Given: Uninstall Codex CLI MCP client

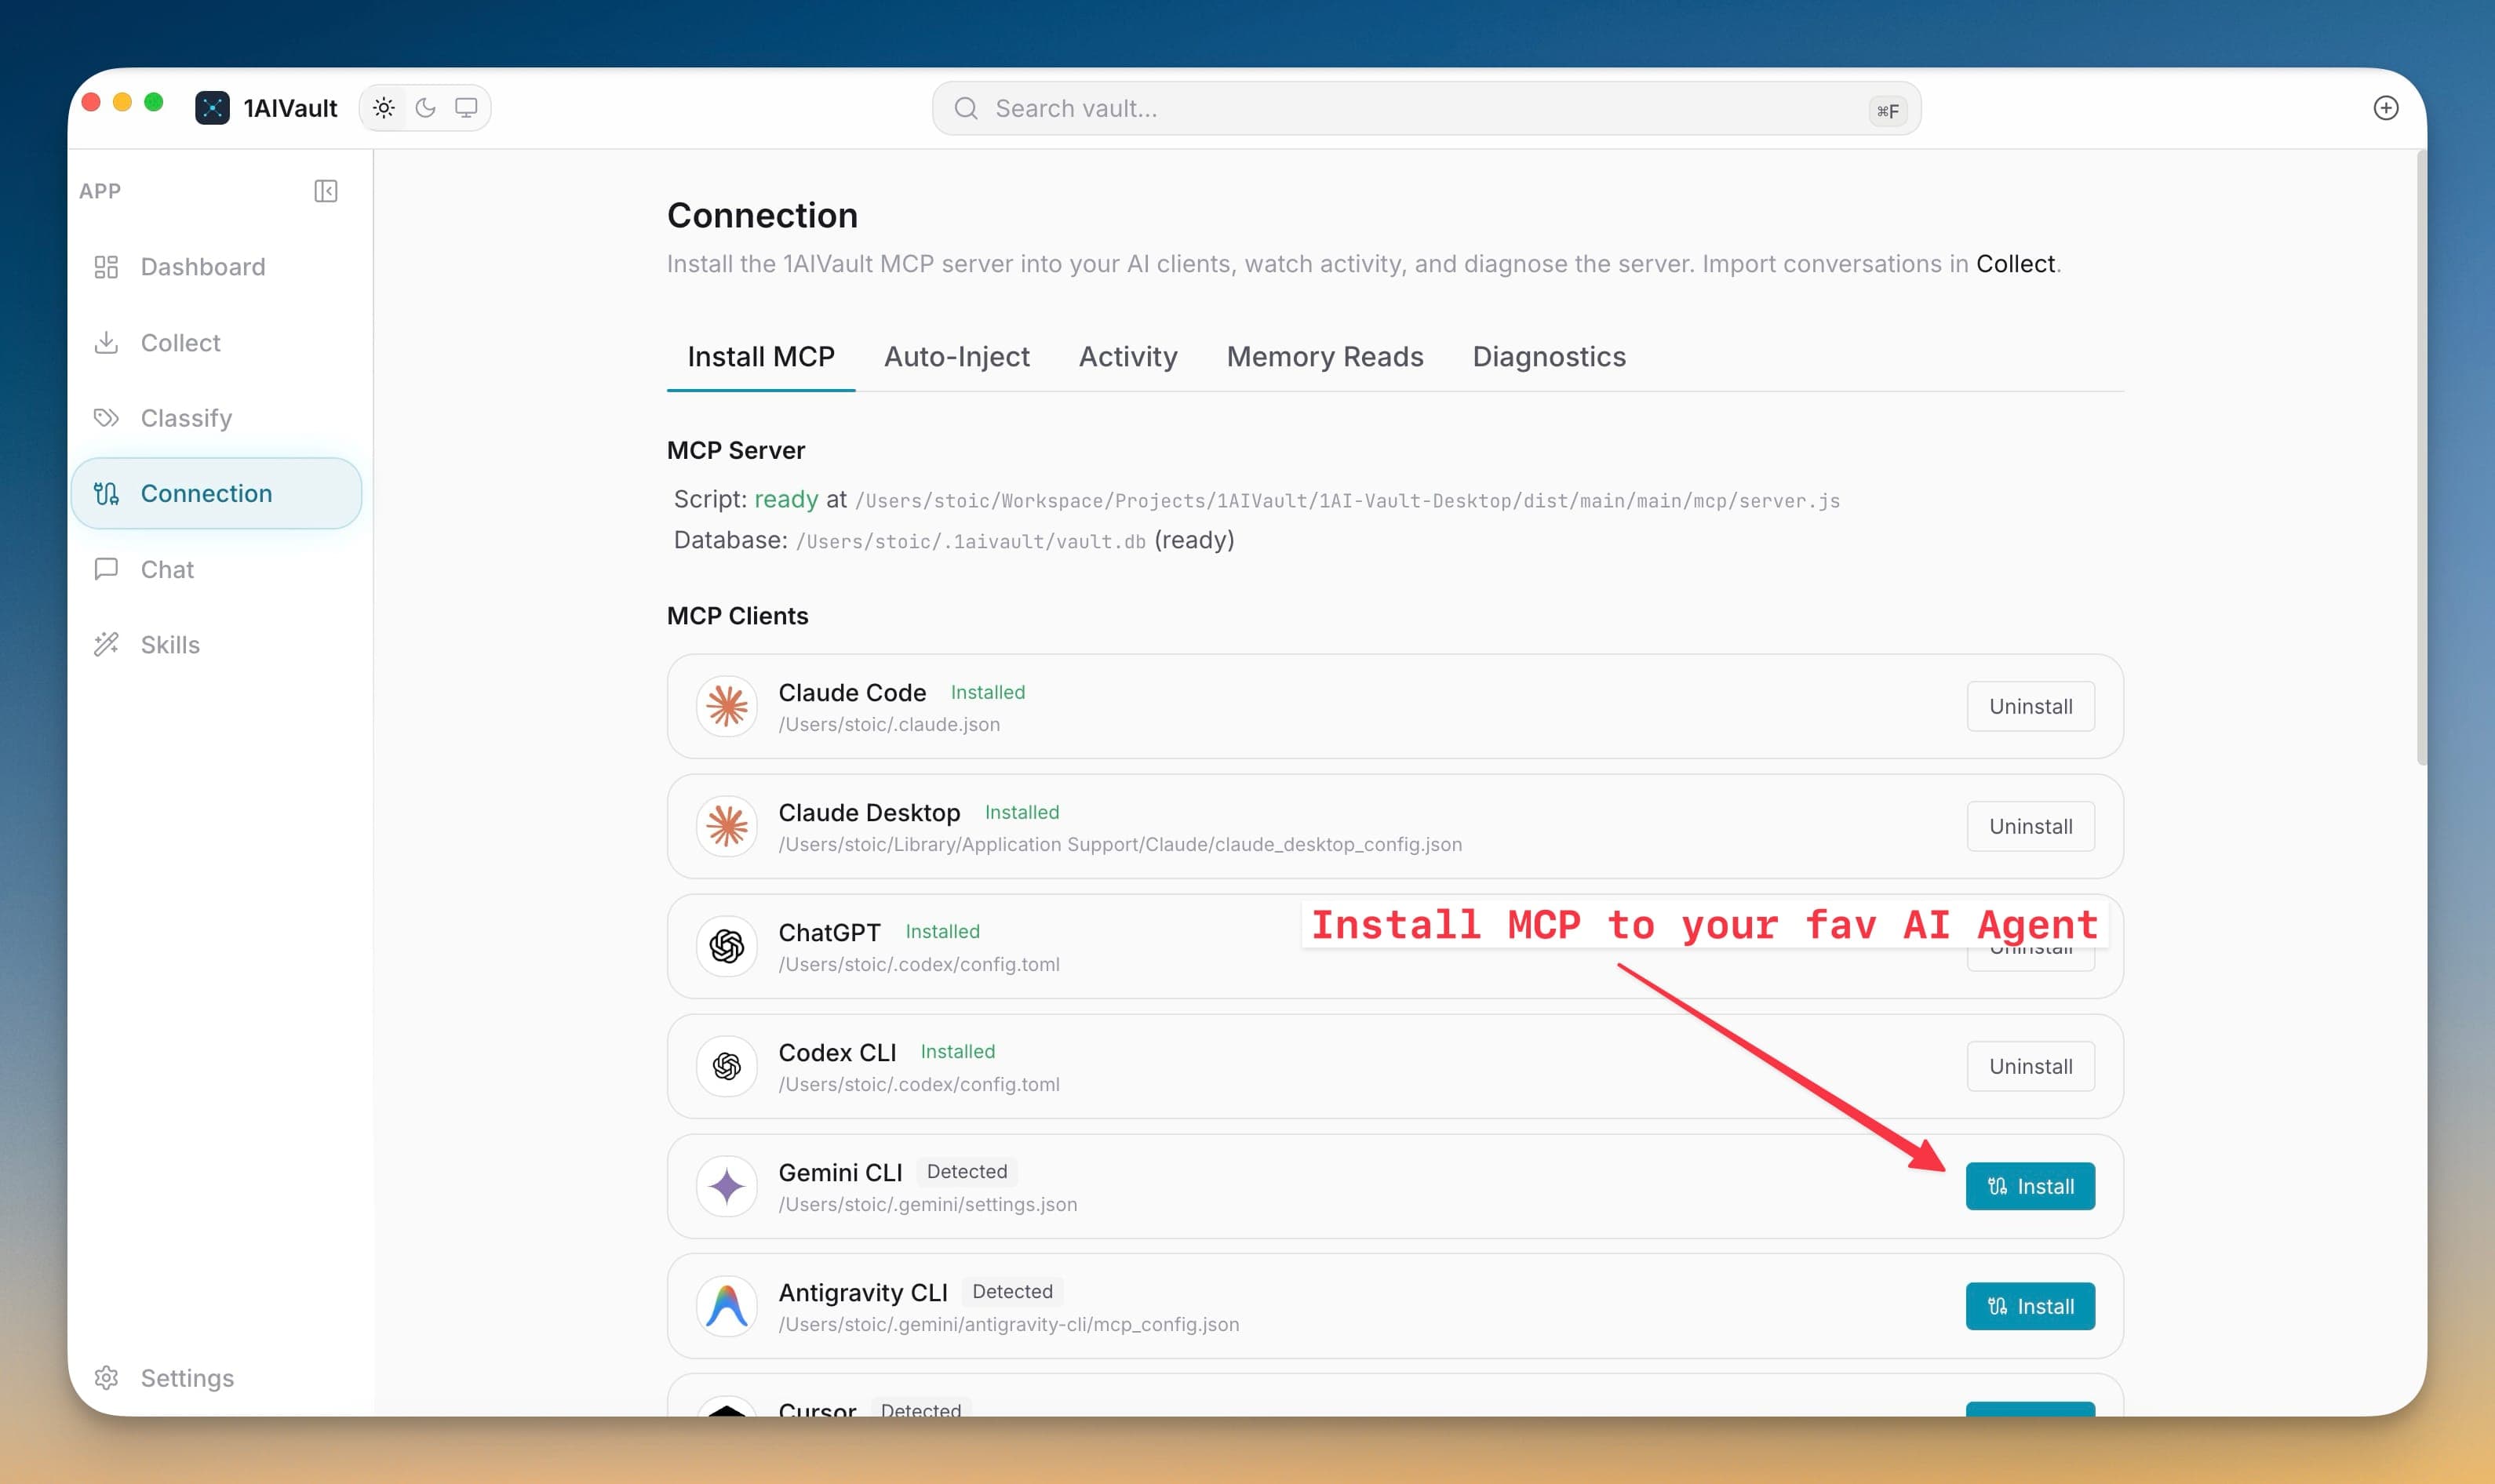Looking at the screenshot, I should pos(2030,1066).
